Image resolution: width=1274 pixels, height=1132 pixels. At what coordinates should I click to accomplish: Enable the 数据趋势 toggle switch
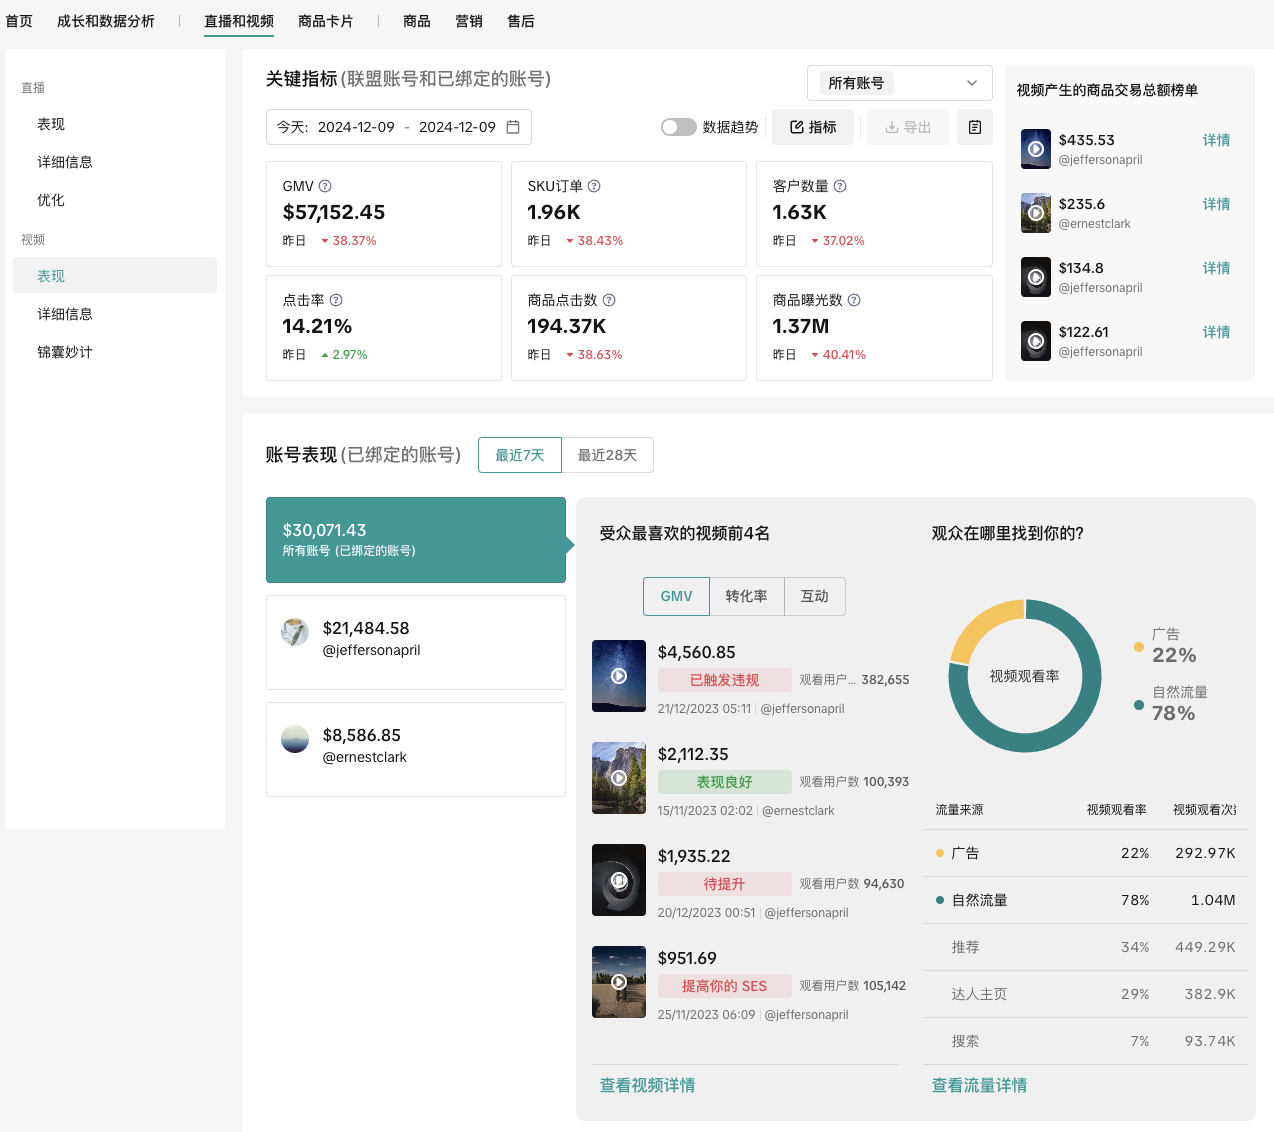click(678, 127)
